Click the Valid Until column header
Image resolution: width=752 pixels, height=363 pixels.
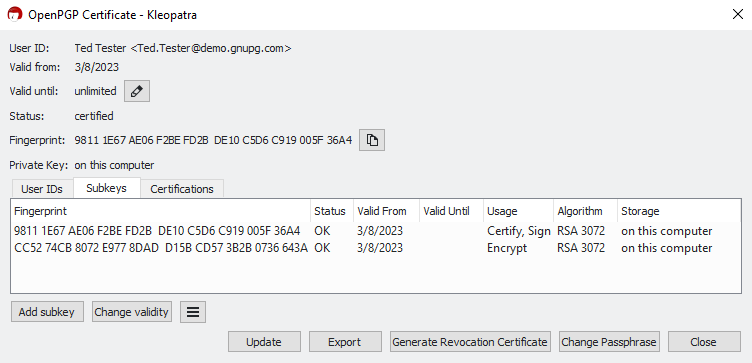click(451, 211)
